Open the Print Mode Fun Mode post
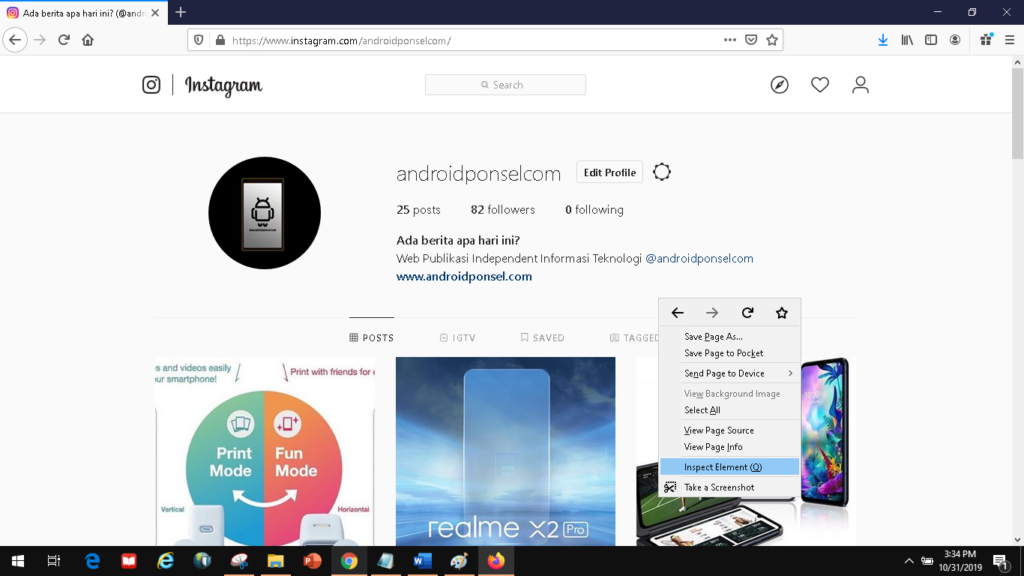1024x576 pixels. (x=265, y=451)
